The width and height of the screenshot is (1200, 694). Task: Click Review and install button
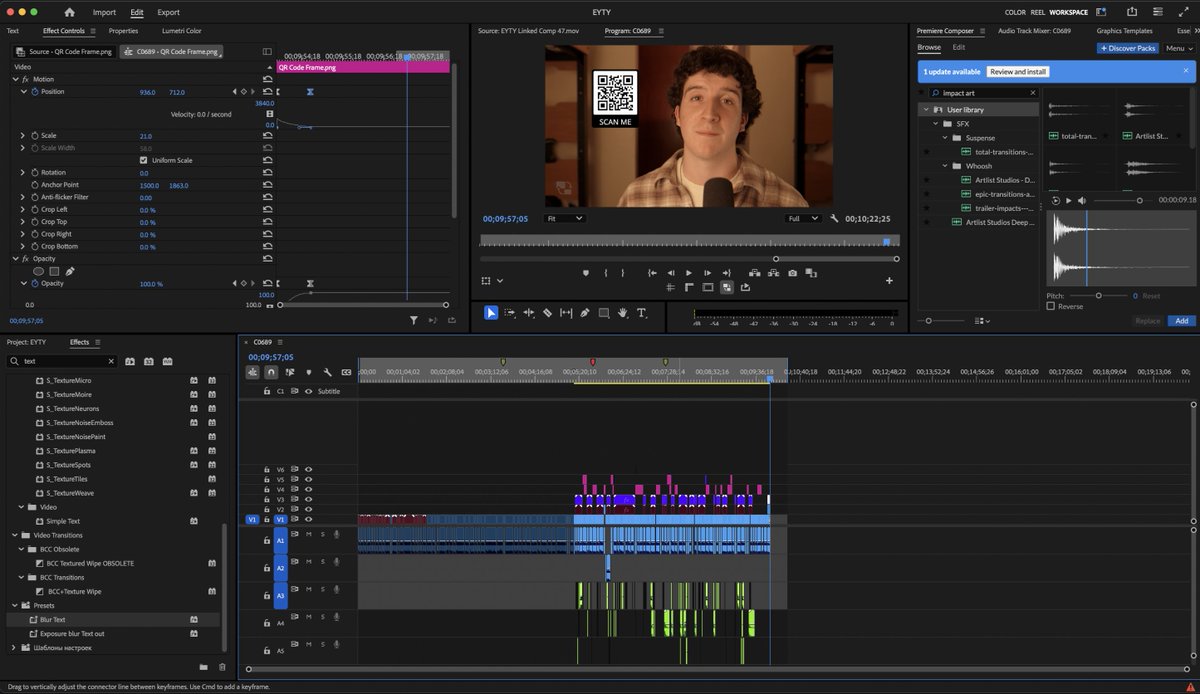click(1017, 72)
